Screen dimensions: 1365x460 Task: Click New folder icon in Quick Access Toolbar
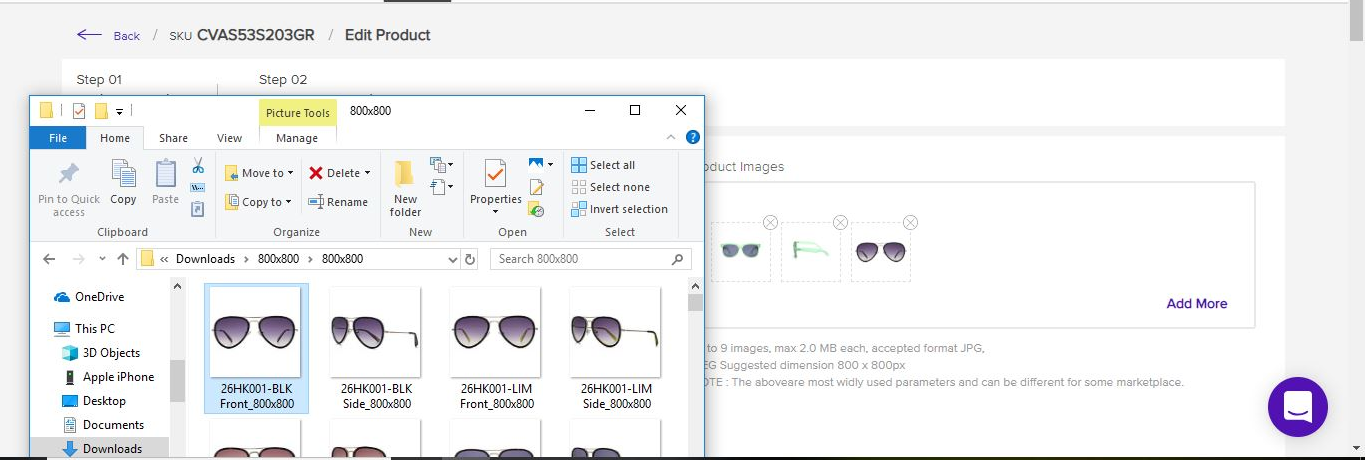(x=101, y=111)
